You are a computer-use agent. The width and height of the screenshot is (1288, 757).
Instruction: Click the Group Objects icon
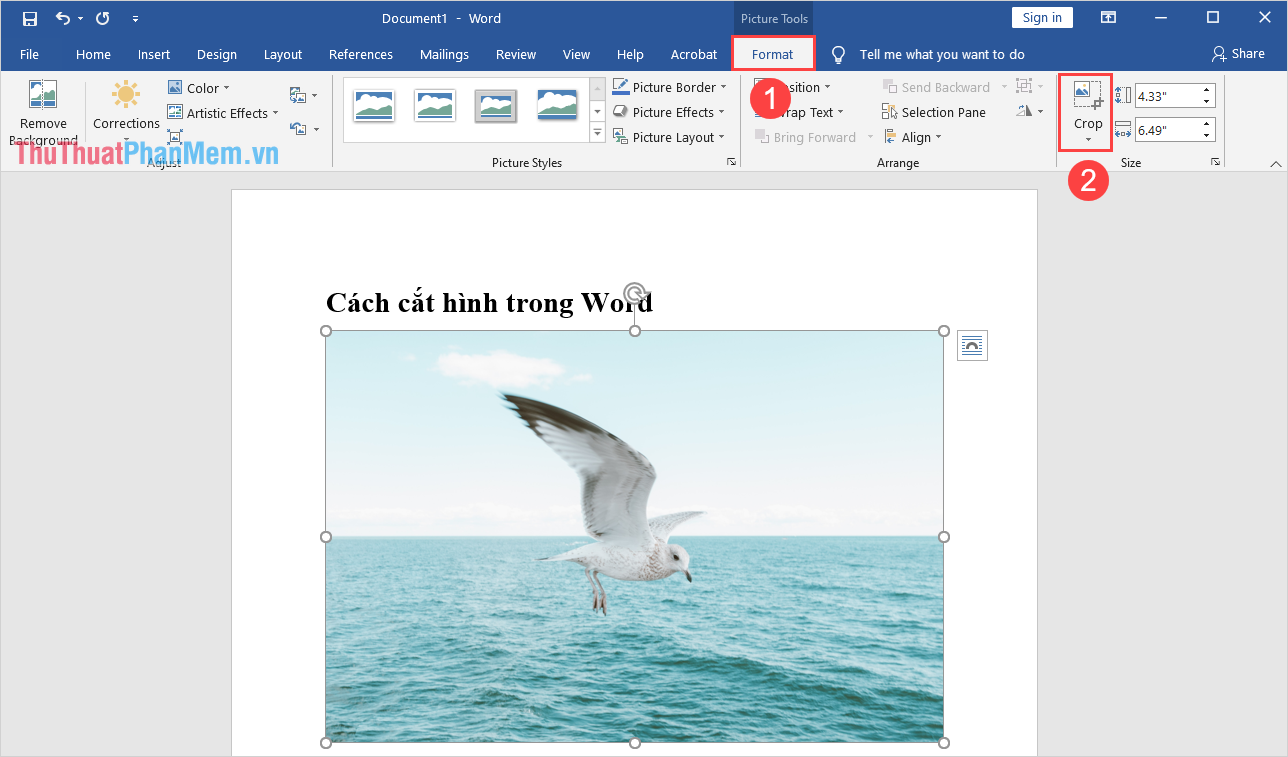tap(1024, 87)
